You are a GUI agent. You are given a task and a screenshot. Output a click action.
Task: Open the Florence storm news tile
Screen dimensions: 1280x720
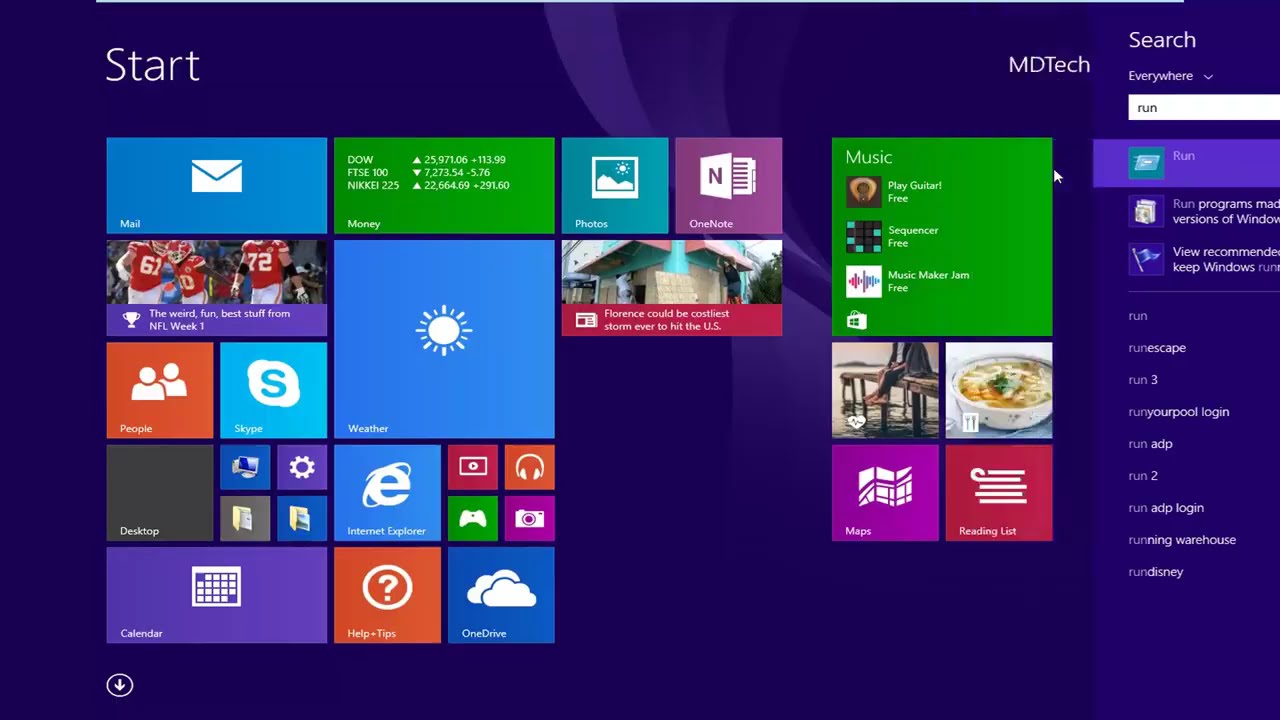[x=672, y=288]
